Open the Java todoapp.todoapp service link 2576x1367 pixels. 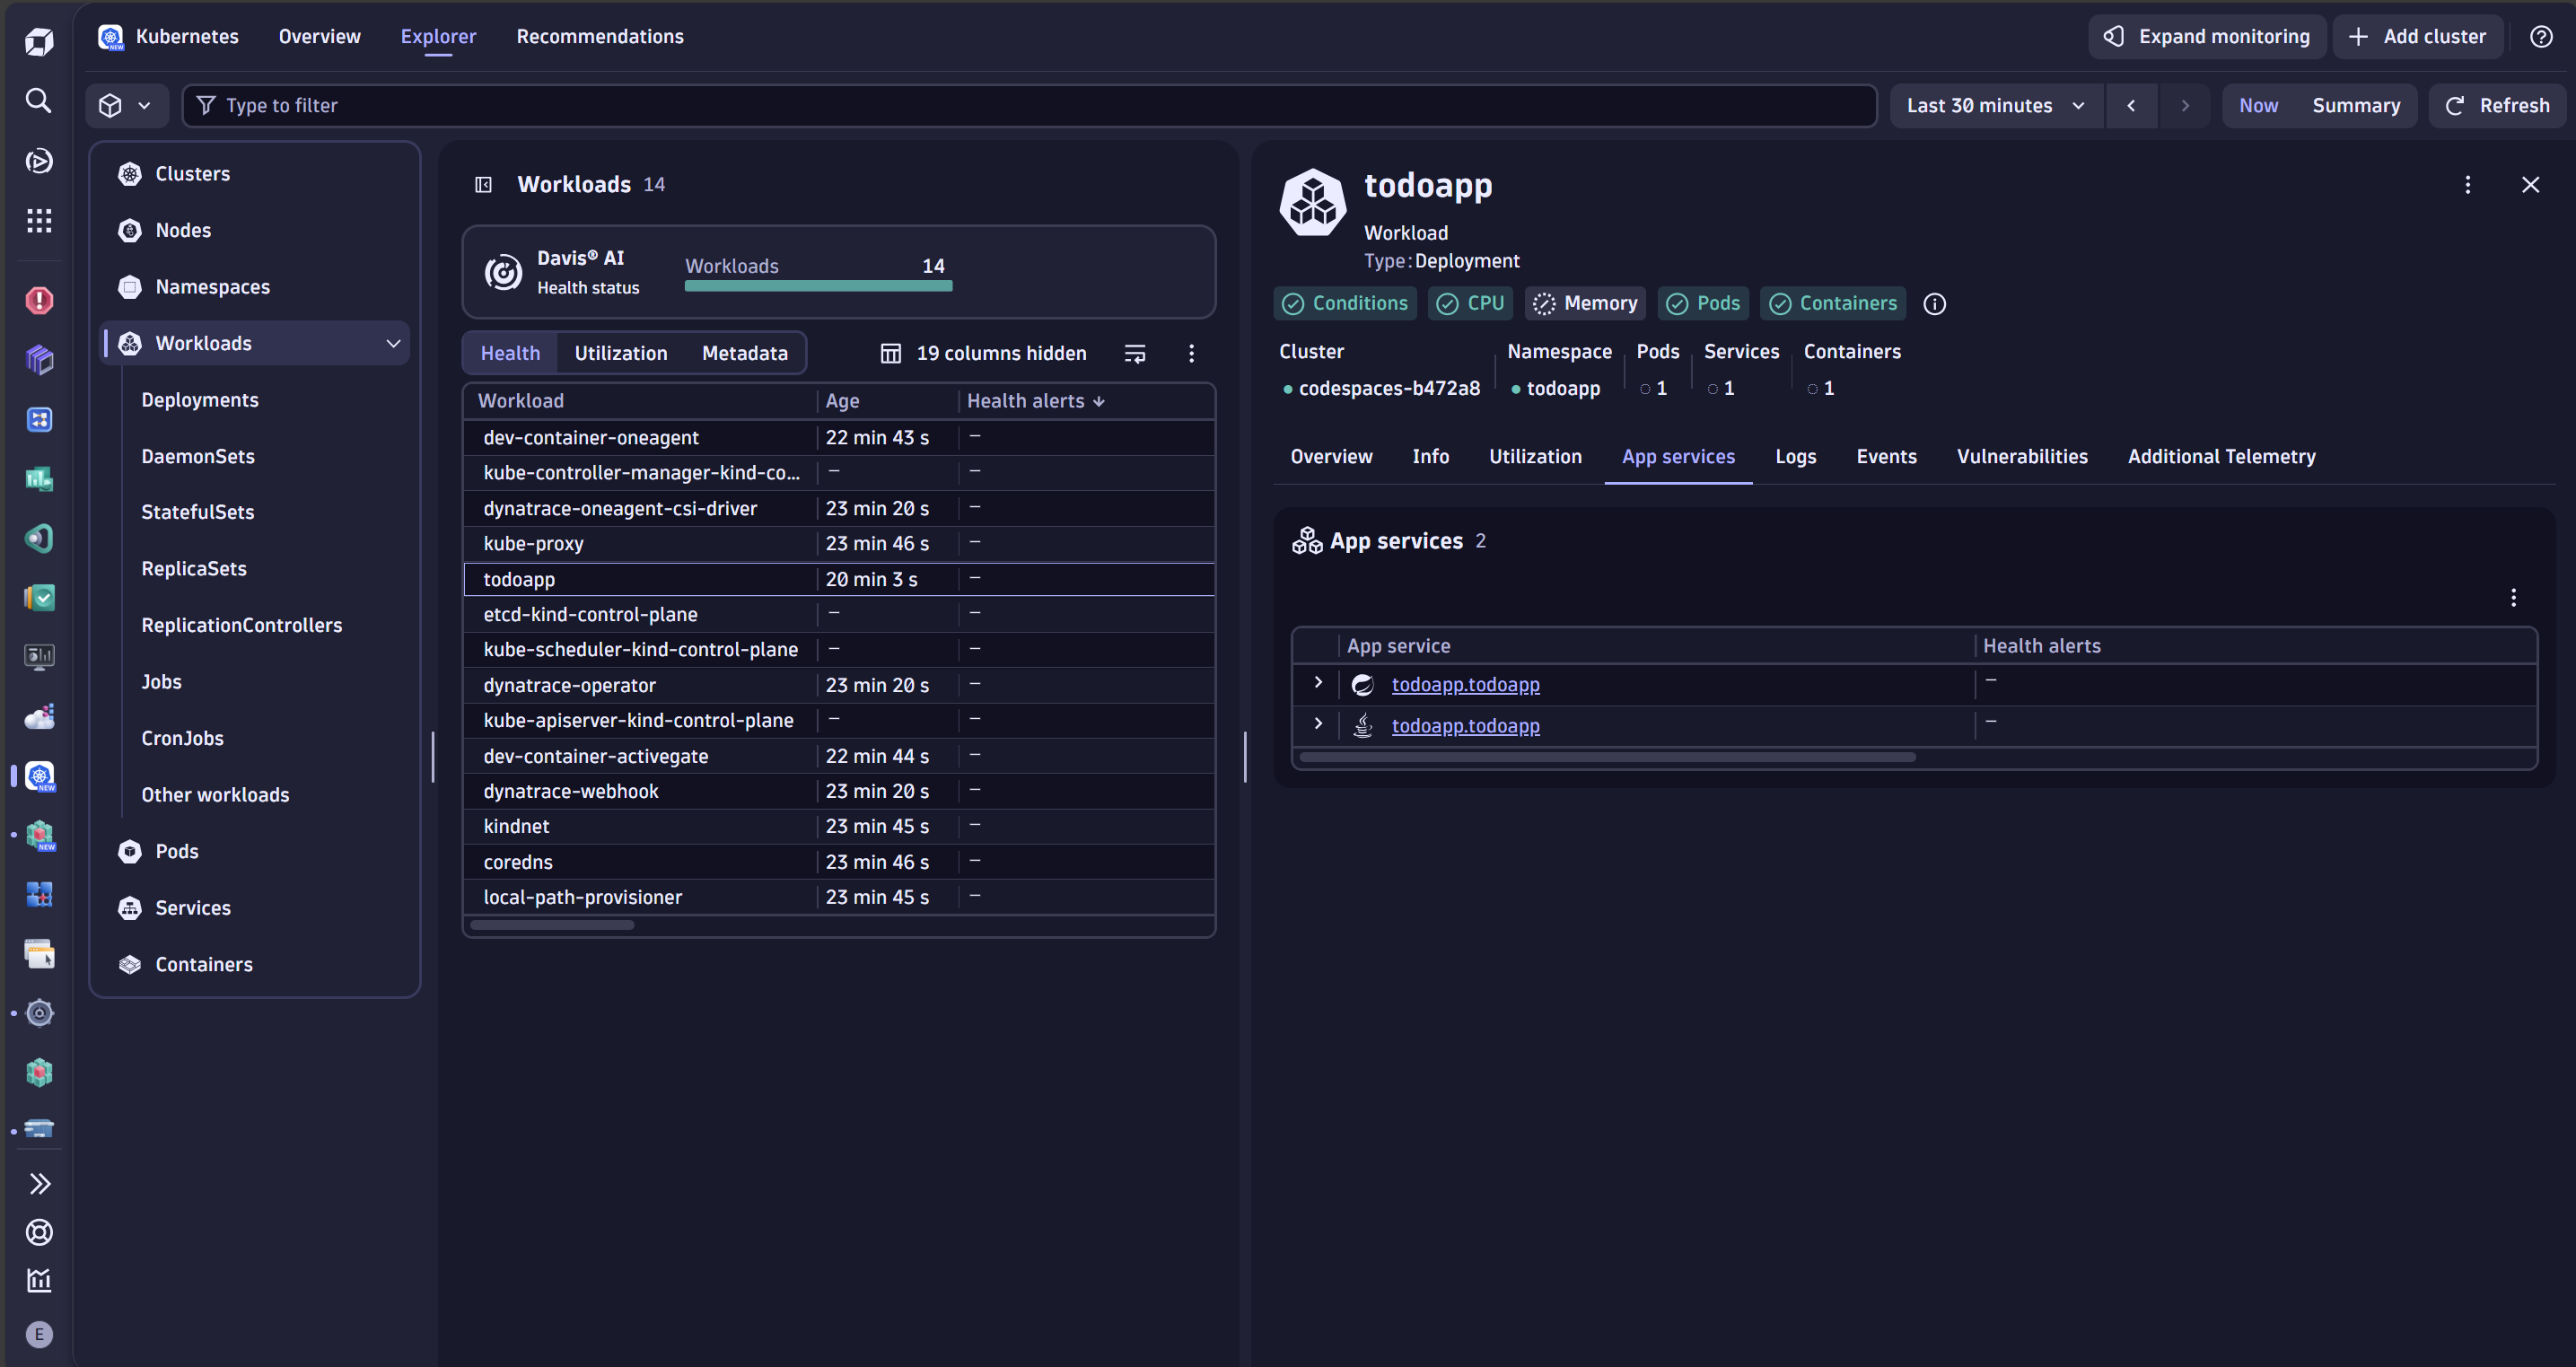click(x=1465, y=726)
